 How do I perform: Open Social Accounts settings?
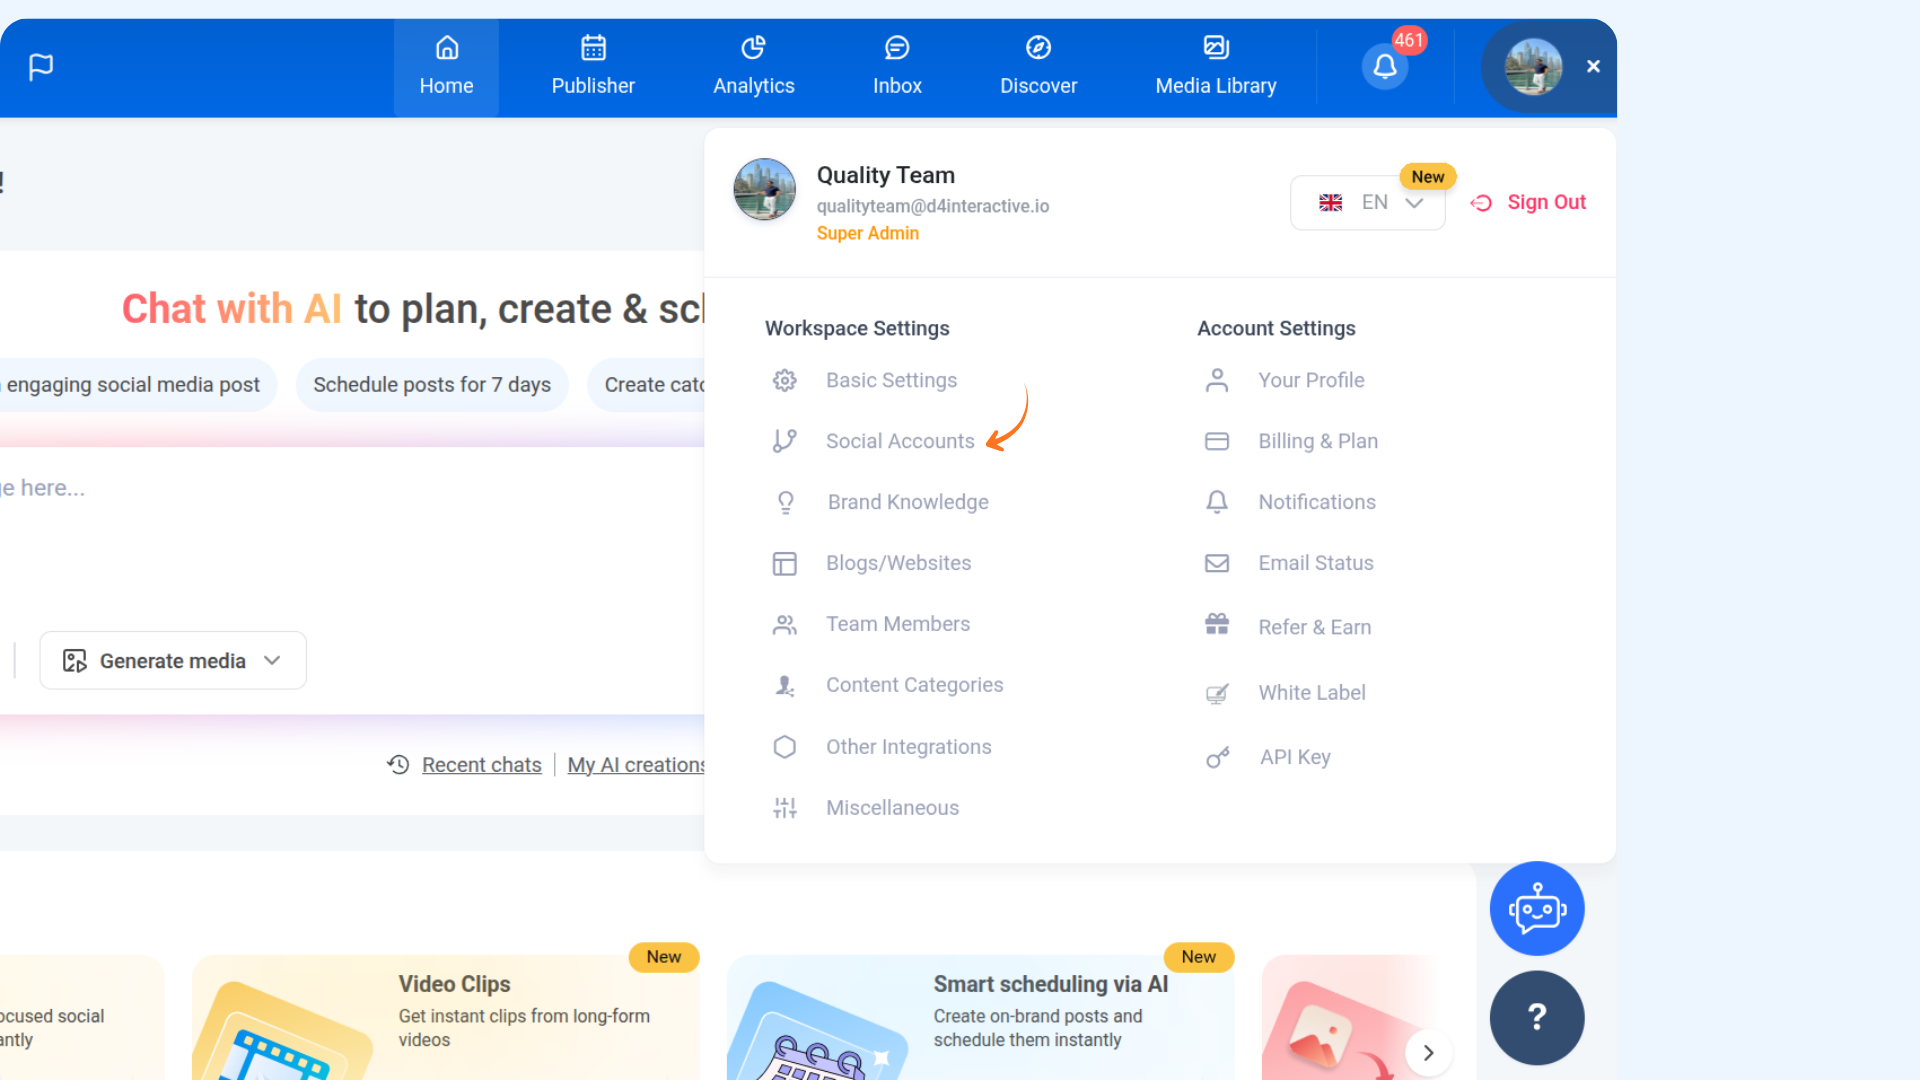click(899, 442)
